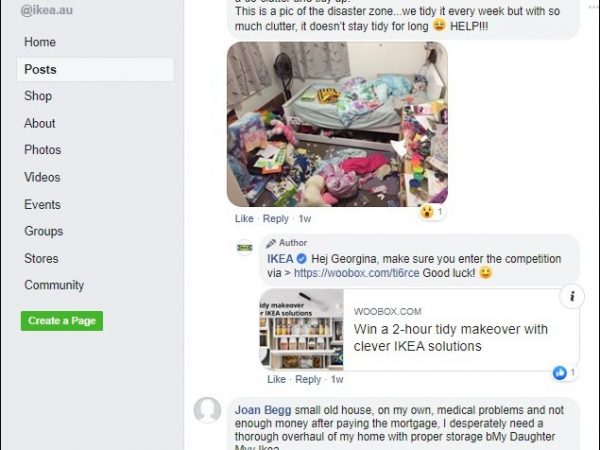Click the Author pencil icon
600x450 pixels.
coord(271,243)
